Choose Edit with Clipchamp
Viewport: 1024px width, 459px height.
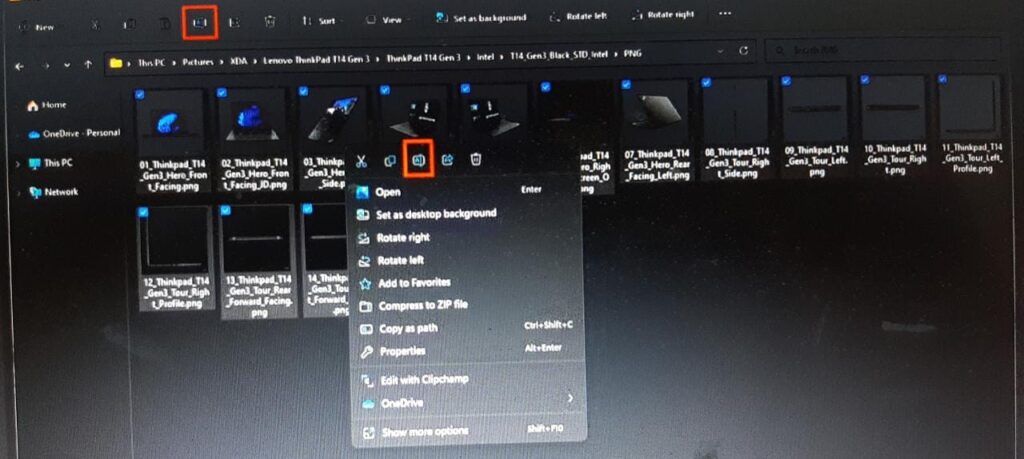click(468, 379)
